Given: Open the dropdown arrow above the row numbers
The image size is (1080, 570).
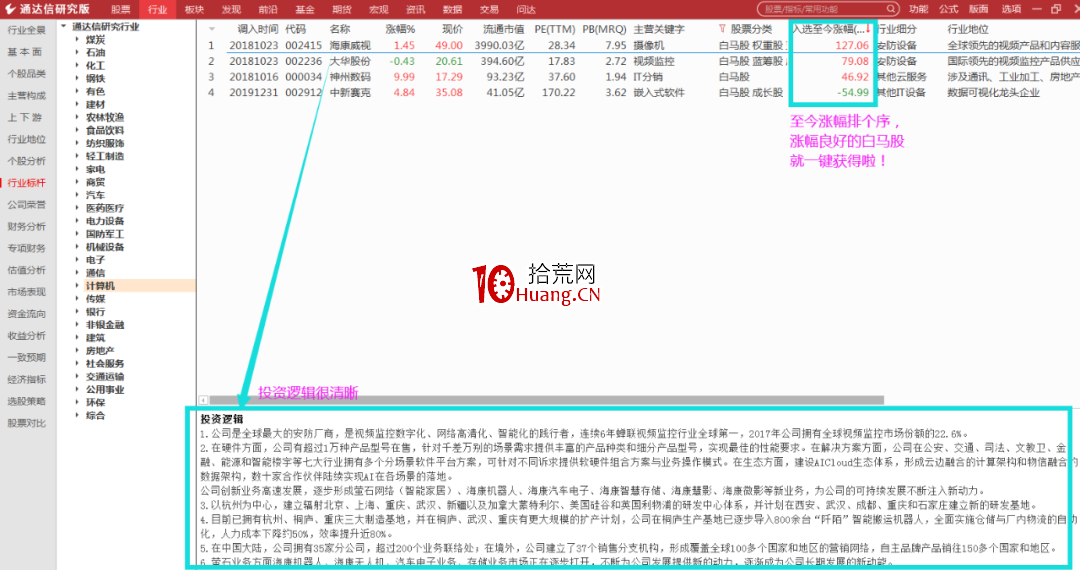Looking at the screenshot, I should [211, 29].
